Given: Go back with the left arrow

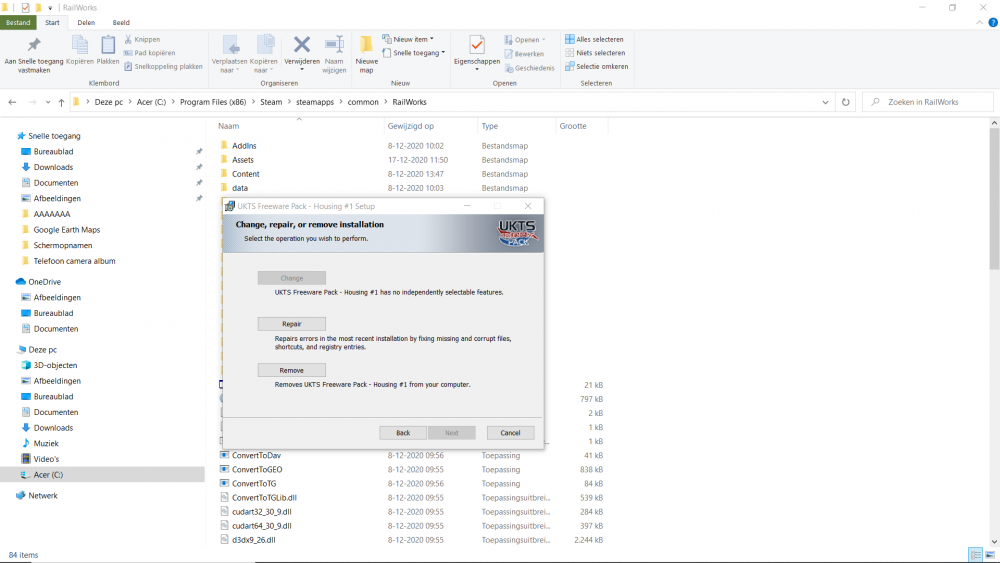Looking at the screenshot, I should [x=12, y=102].
